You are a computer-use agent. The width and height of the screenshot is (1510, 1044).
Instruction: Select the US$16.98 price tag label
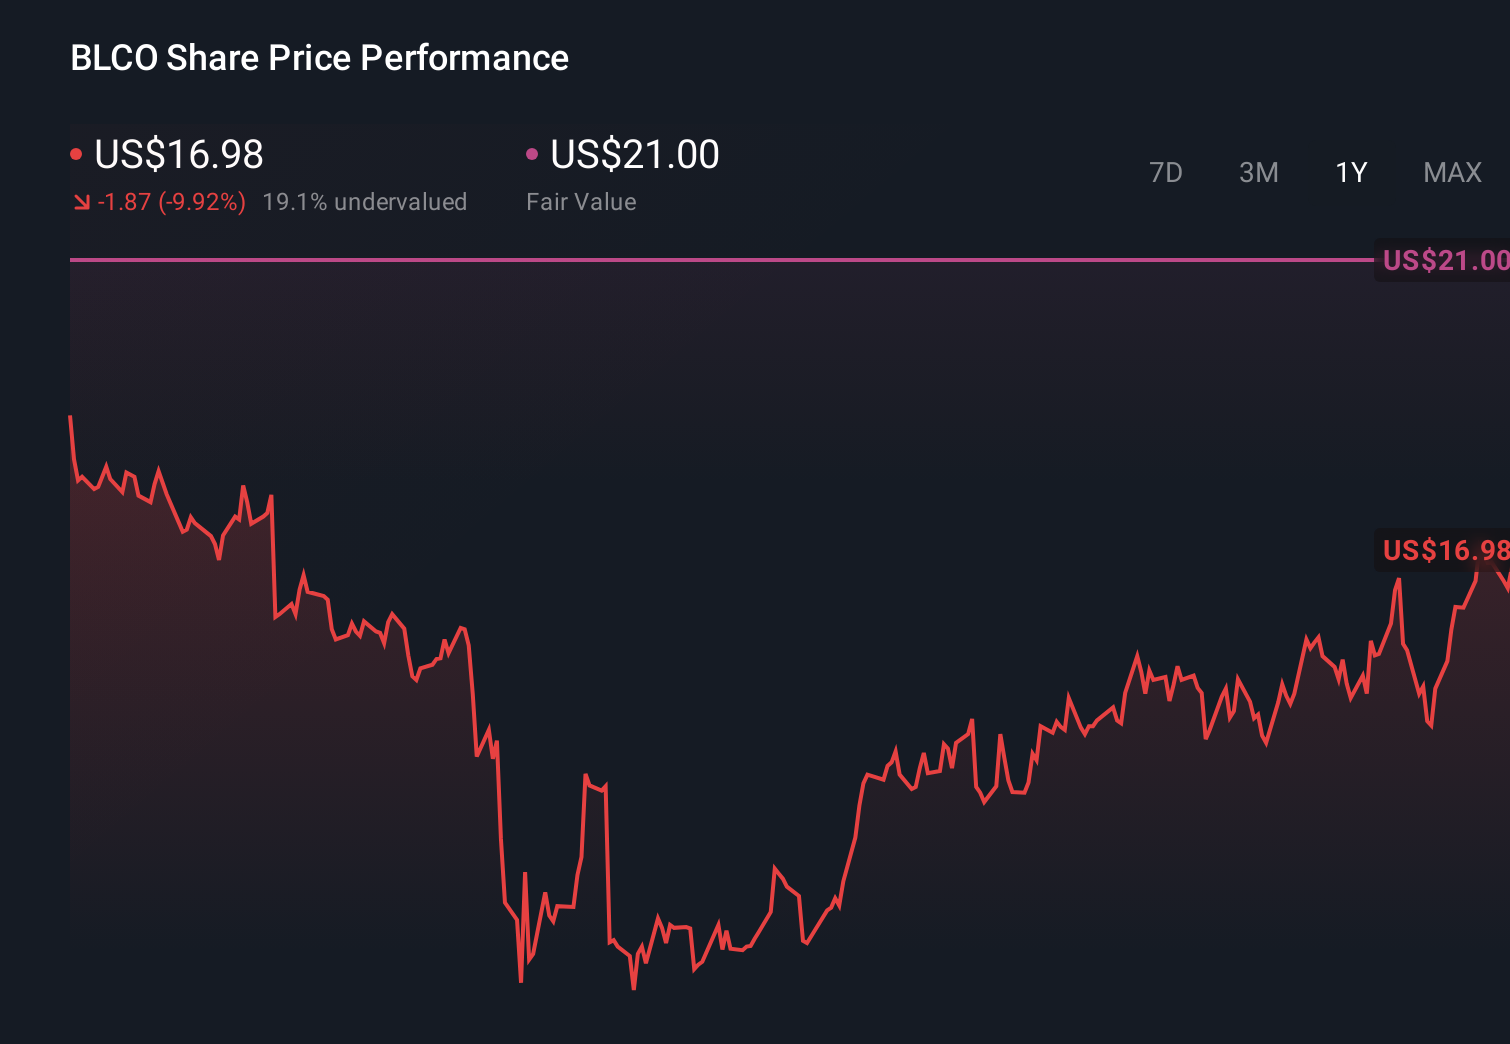click(1443, 550)
